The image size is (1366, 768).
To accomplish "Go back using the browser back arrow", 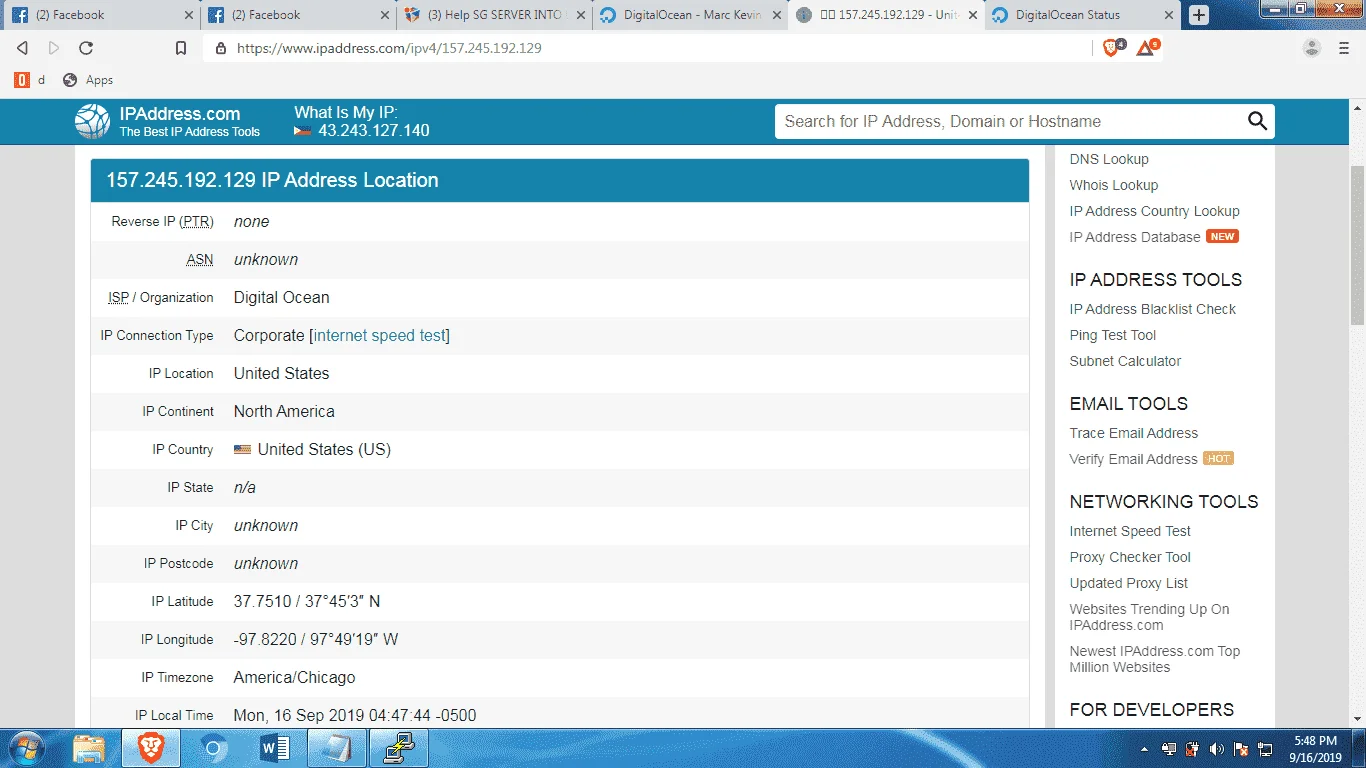I will pos(22,48).
